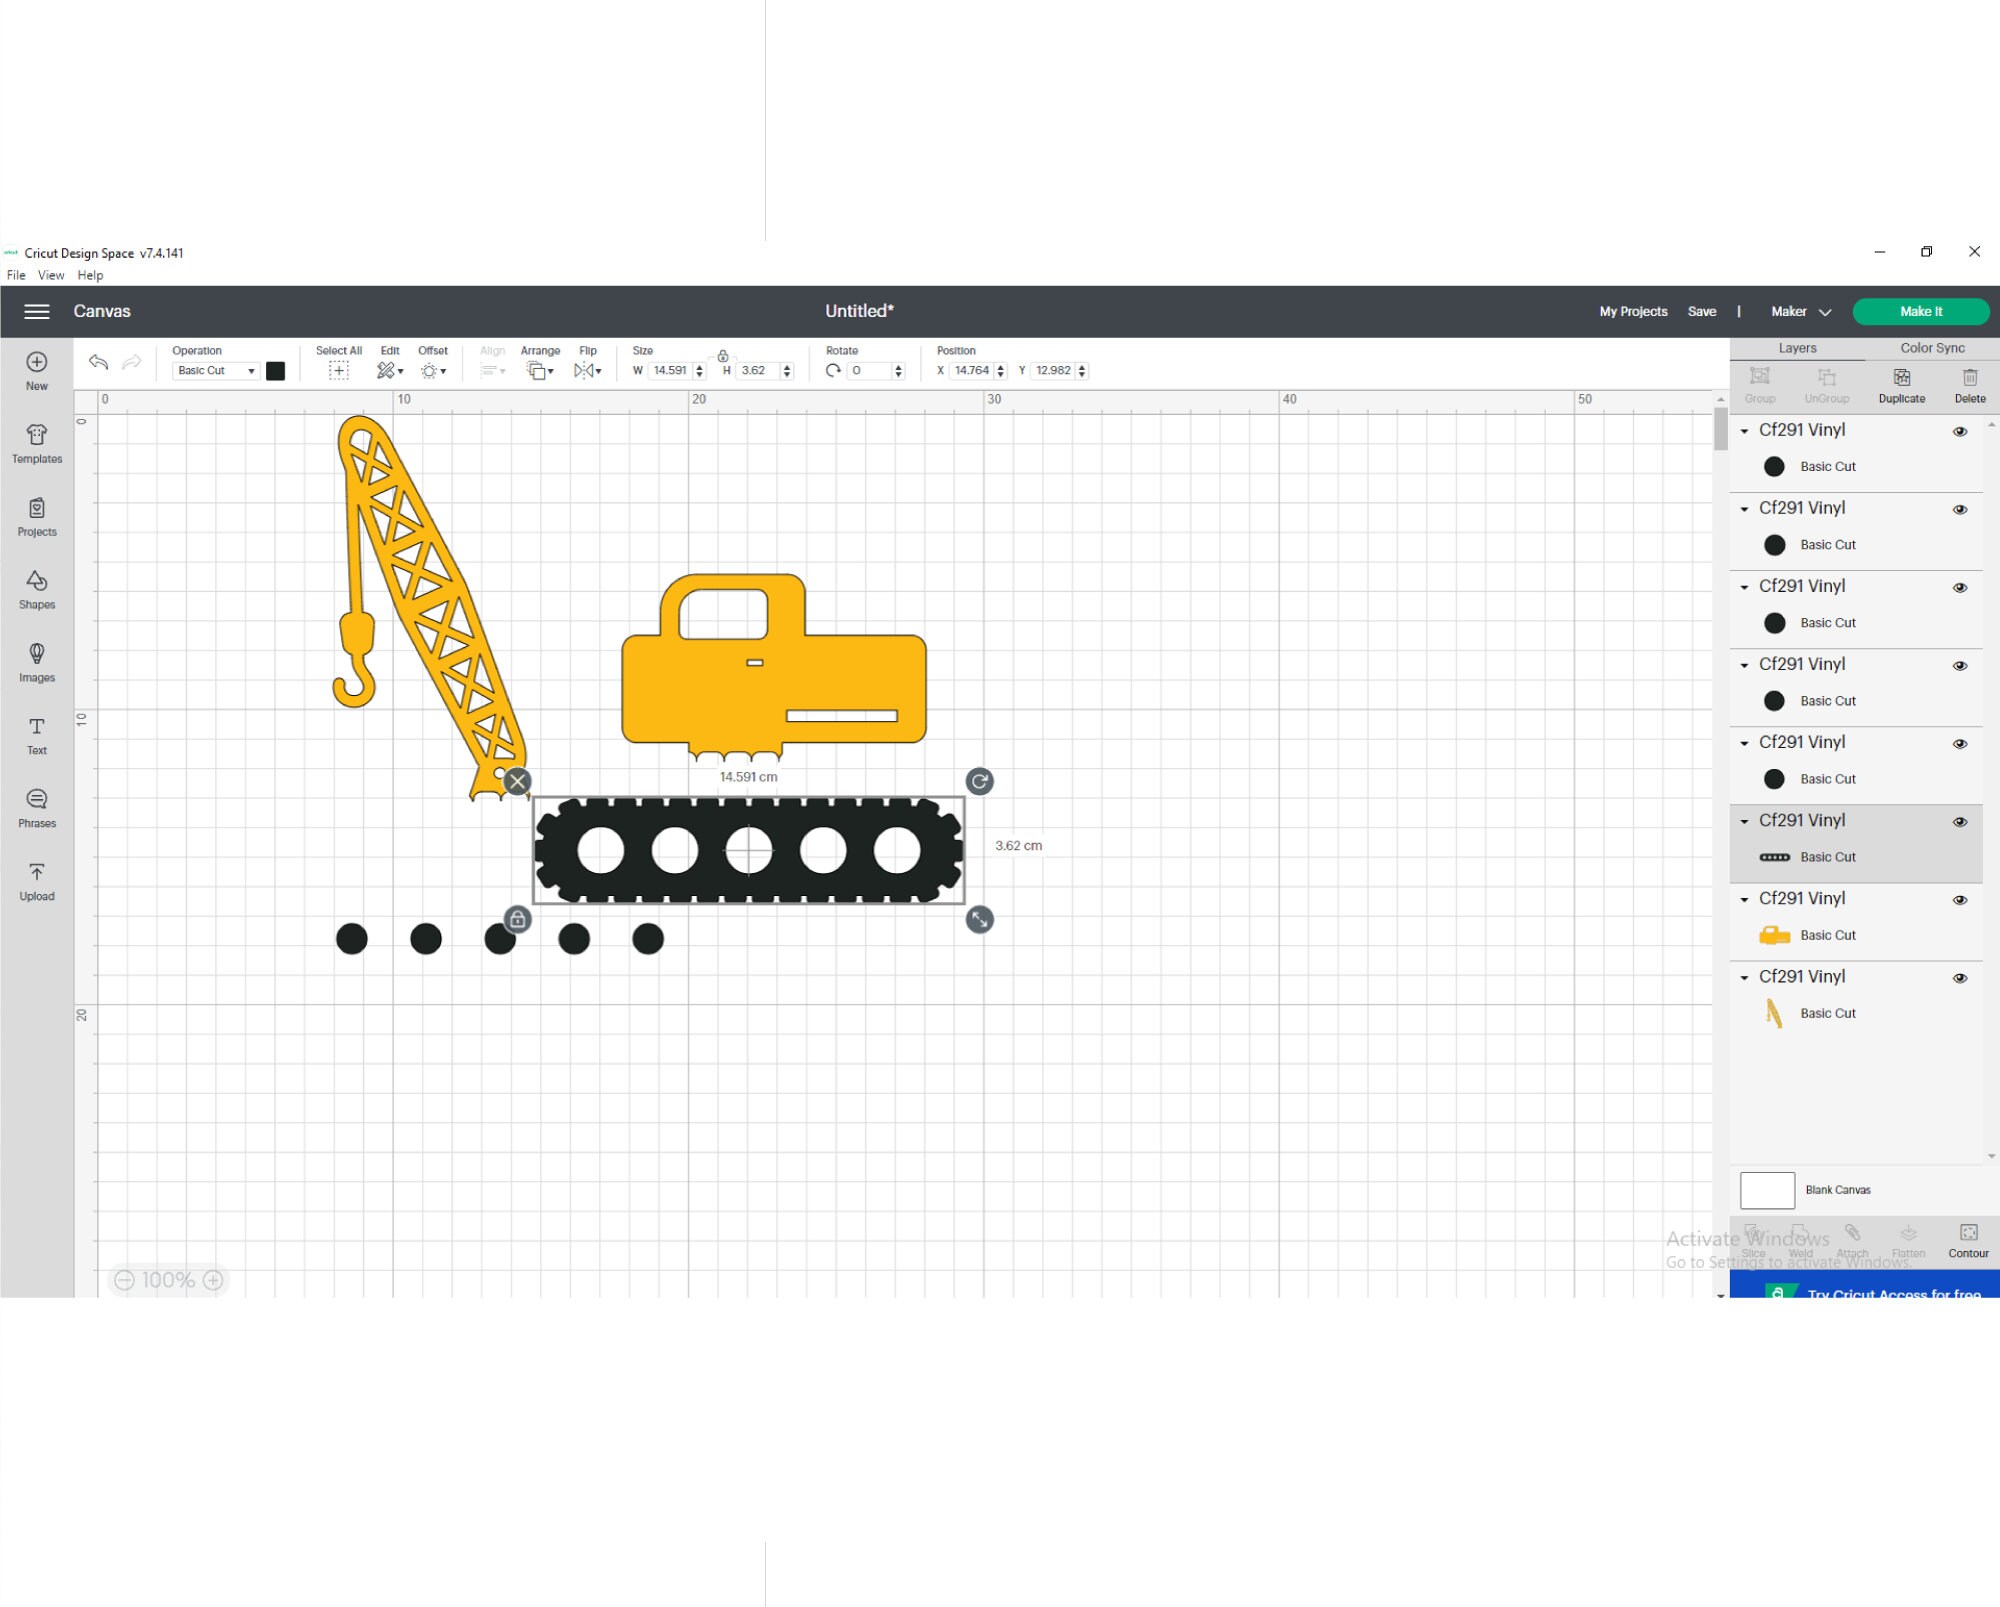
Task: Open the Maker machine selector
Action: 1798,311
